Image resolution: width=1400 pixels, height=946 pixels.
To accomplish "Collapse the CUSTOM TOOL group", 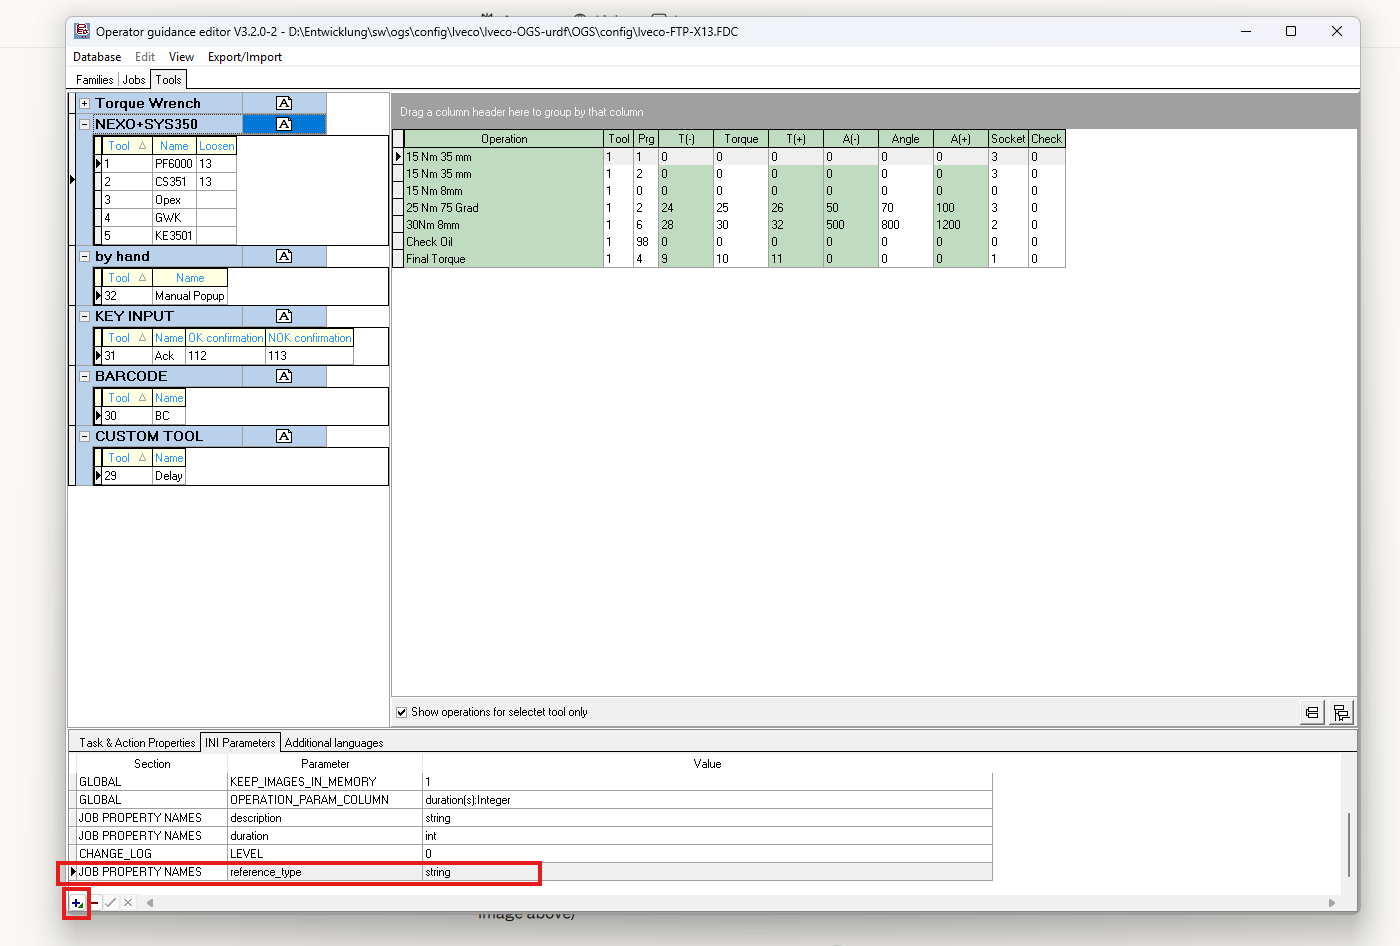I will click(85, 436).
